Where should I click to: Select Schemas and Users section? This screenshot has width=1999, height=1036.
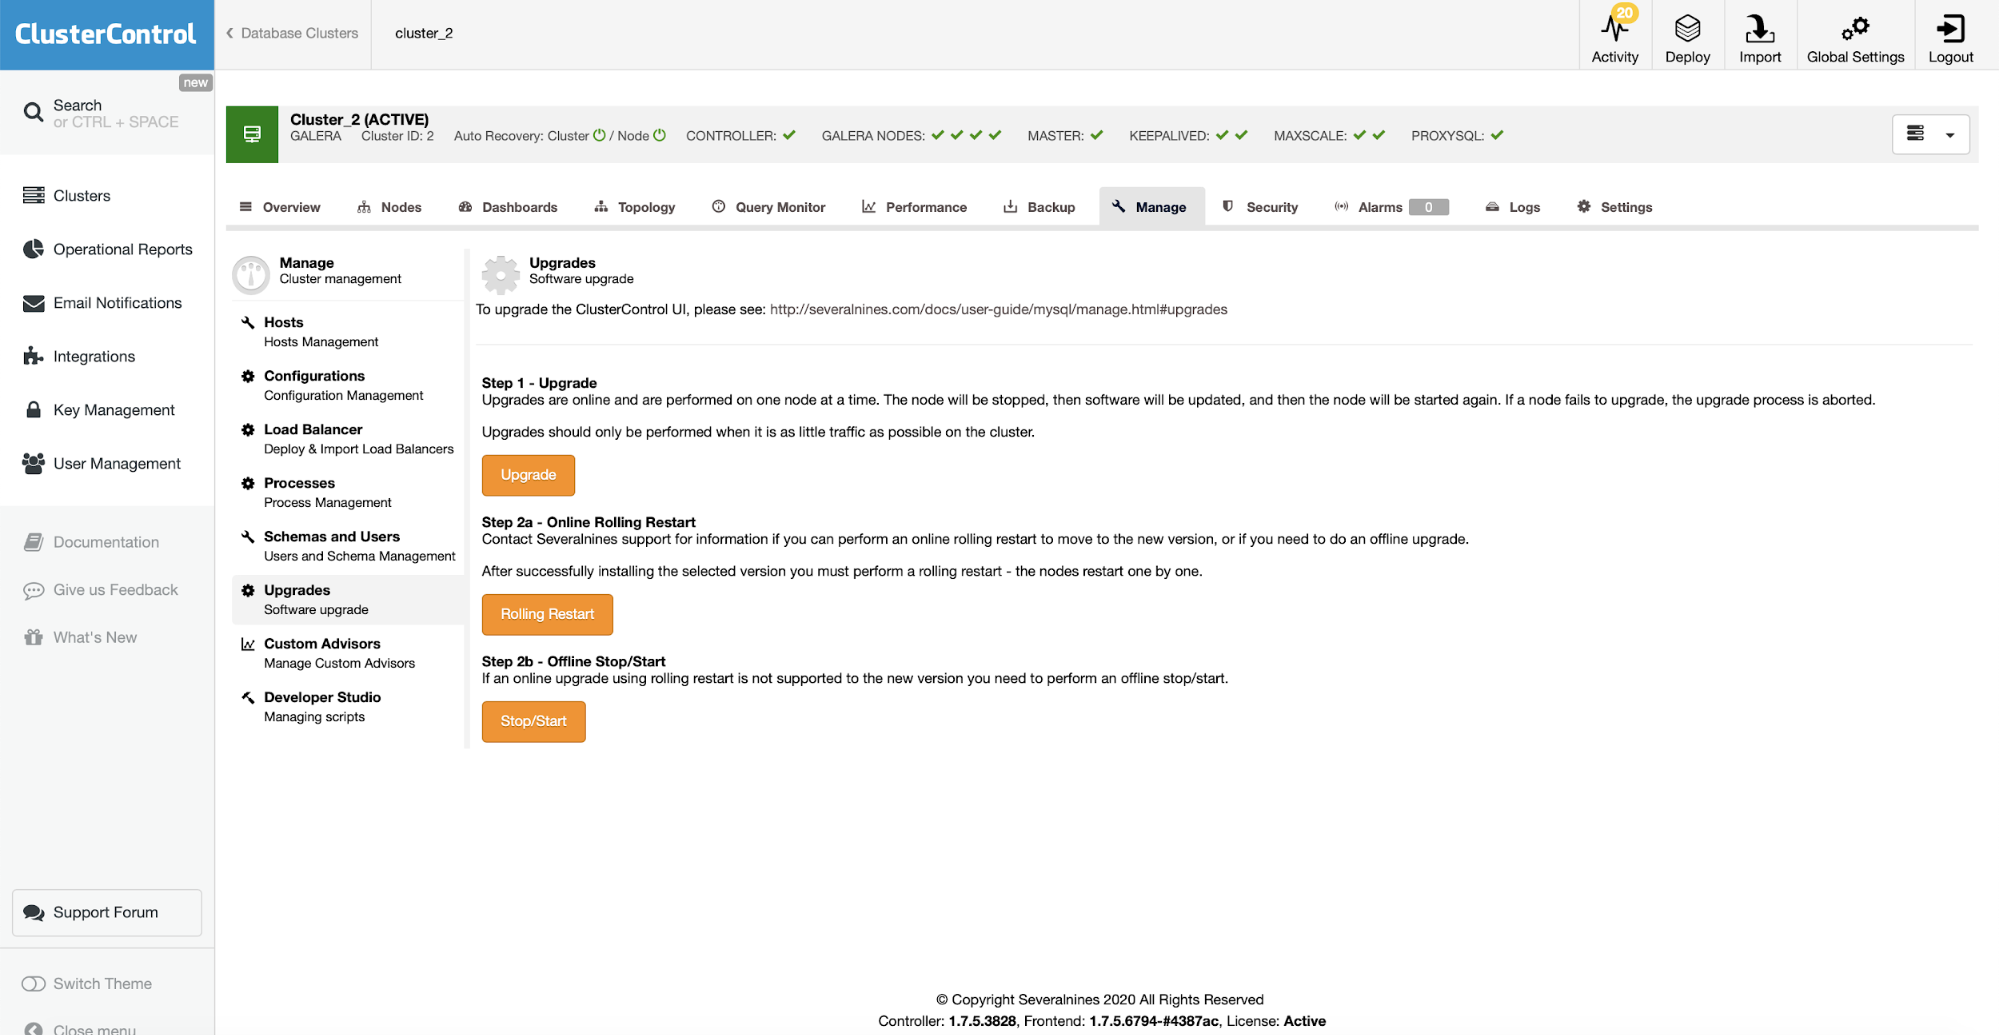click(347, 546)
